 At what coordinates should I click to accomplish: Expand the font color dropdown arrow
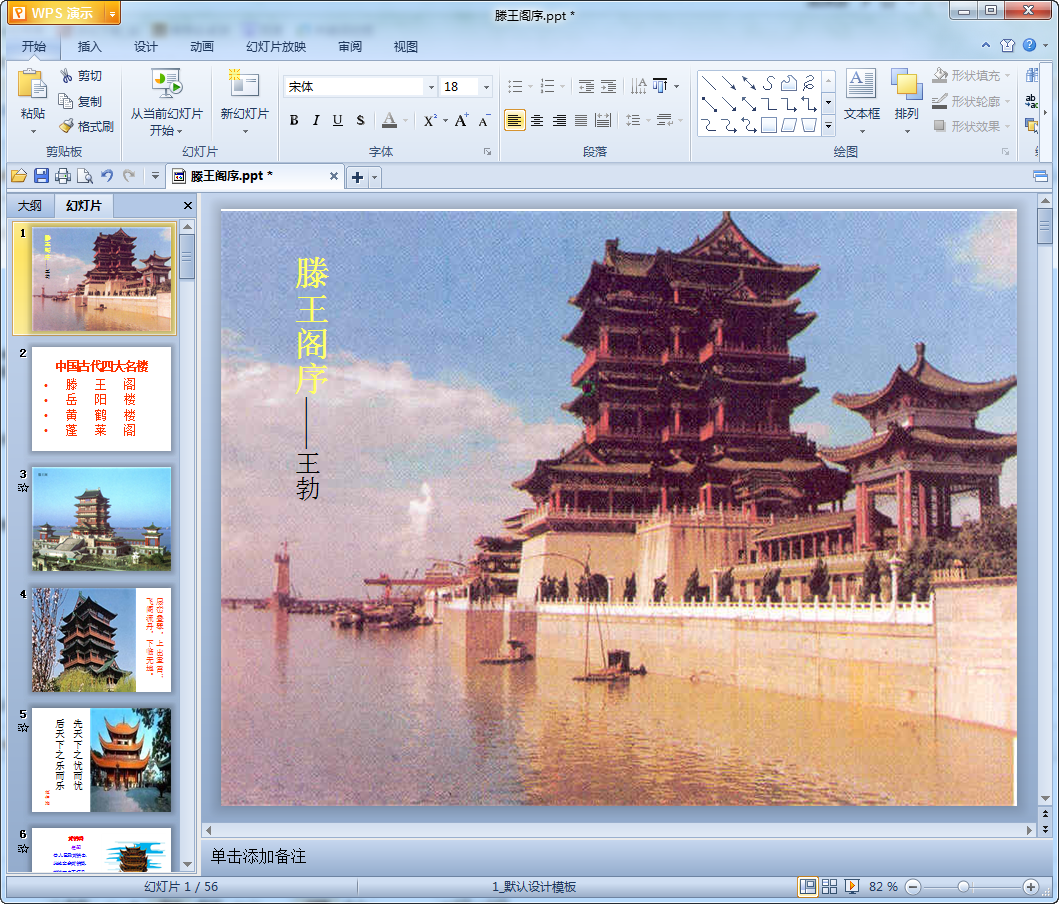pyautogui.click(x=405, y=121)
